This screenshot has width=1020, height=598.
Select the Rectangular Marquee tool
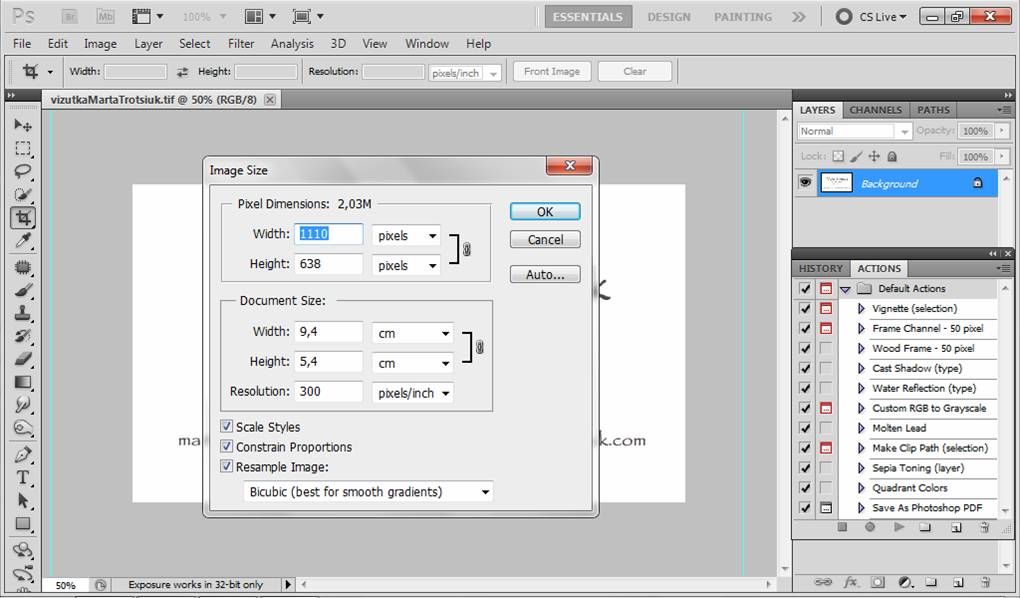coord(23,148)
